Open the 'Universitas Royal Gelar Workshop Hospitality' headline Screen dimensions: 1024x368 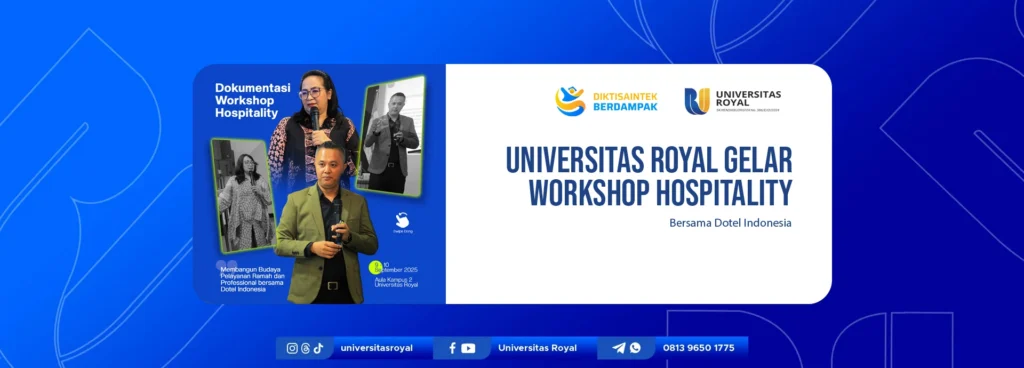(x=649, y=177)
